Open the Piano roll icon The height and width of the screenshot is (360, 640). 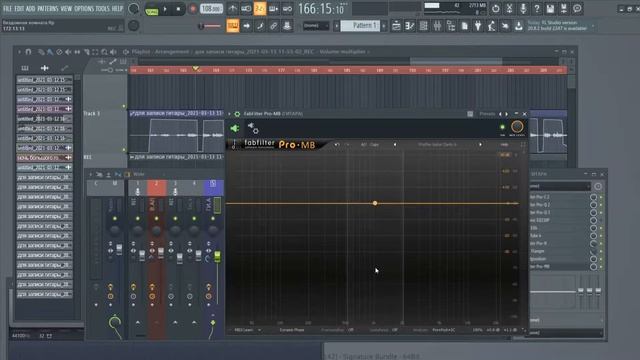pos(409,26)
